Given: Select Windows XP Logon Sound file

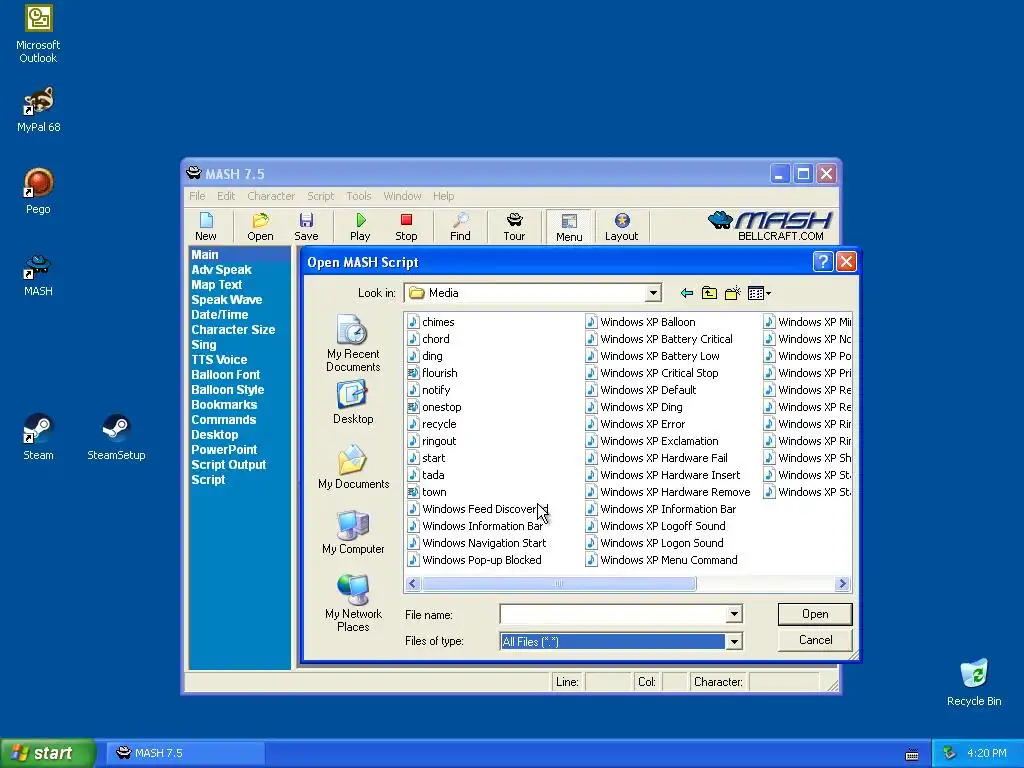Looking at the screenshot, I should point(654,543).
